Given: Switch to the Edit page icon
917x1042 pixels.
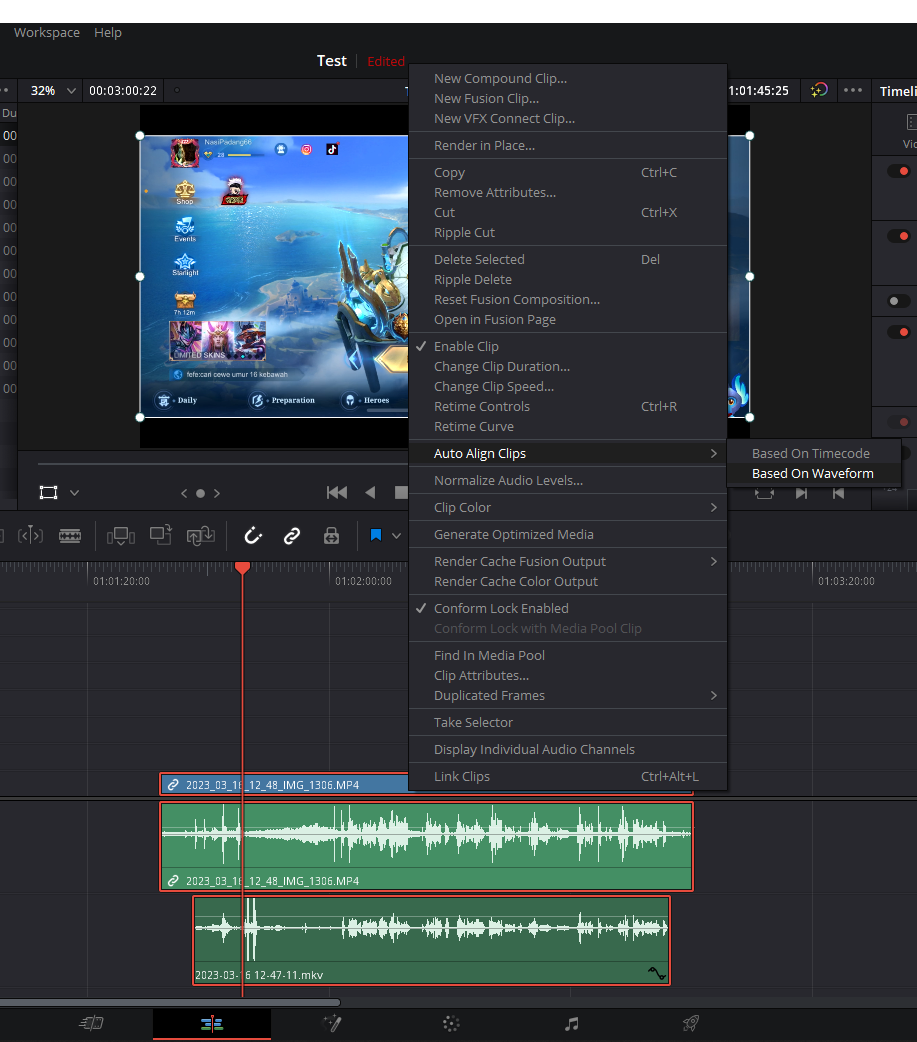Looking at the screenshot, I should (x=212, y=1023).
